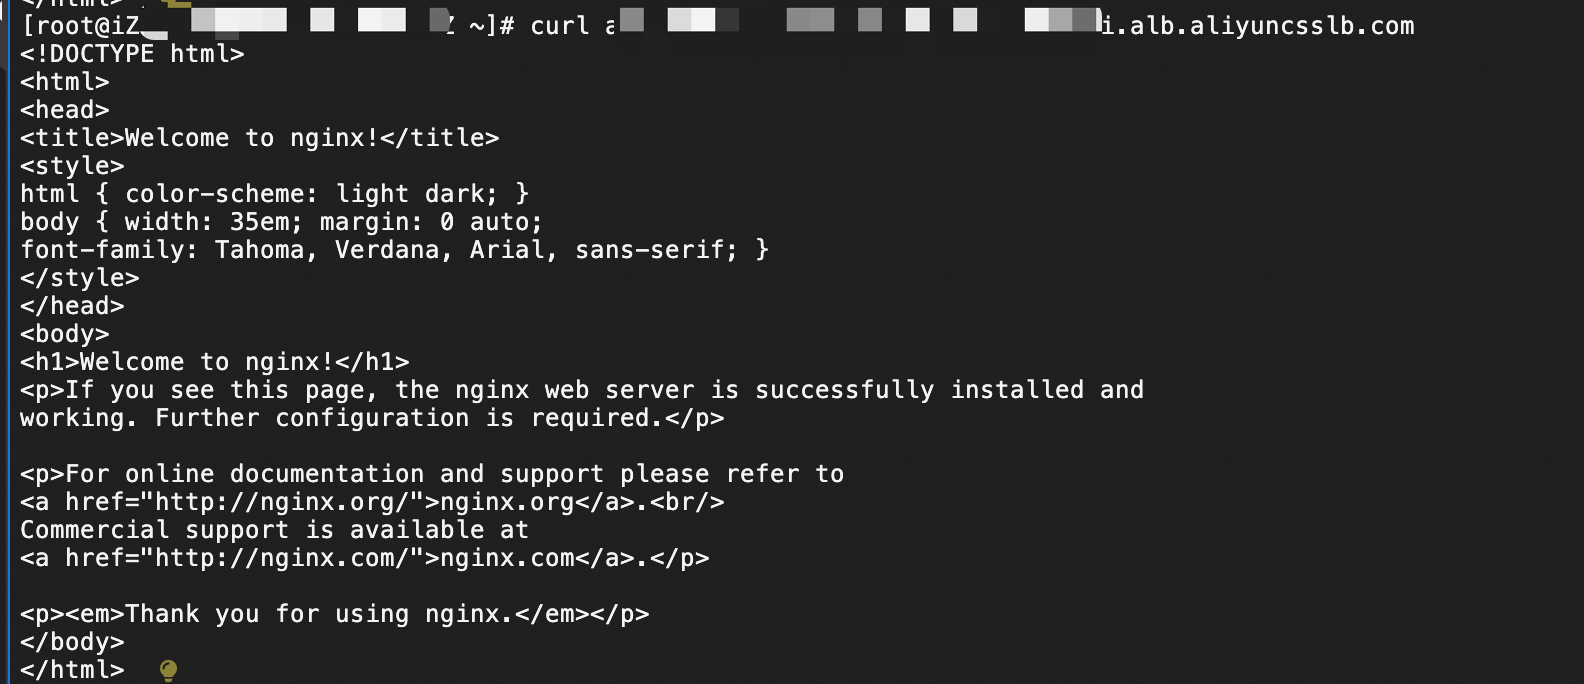The width and height of the screenshot is (1584, 684).
Task: Click the Welcome to nginx title tag line
Action: (259, 138)
